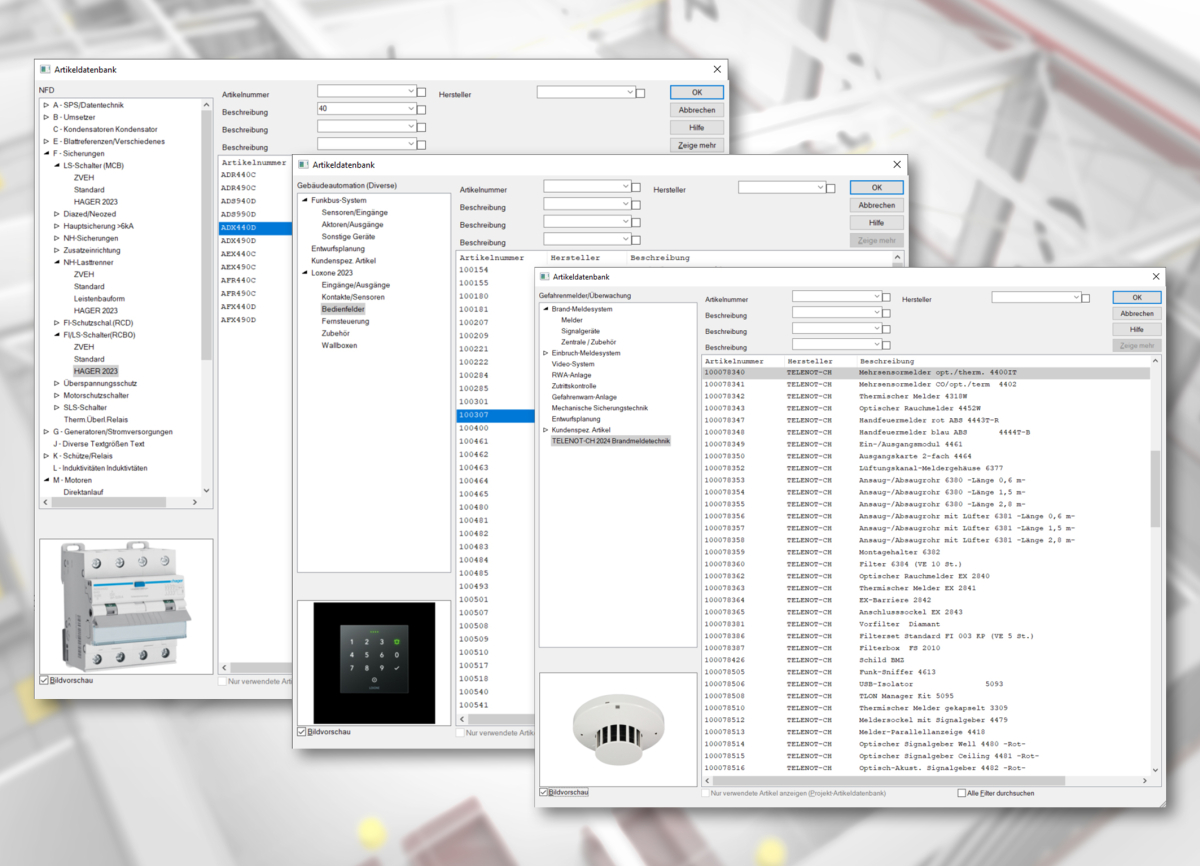Screen dimensions: 1200x866
Task: Select row Montagehalter 6382
Action: pos(925,552)
